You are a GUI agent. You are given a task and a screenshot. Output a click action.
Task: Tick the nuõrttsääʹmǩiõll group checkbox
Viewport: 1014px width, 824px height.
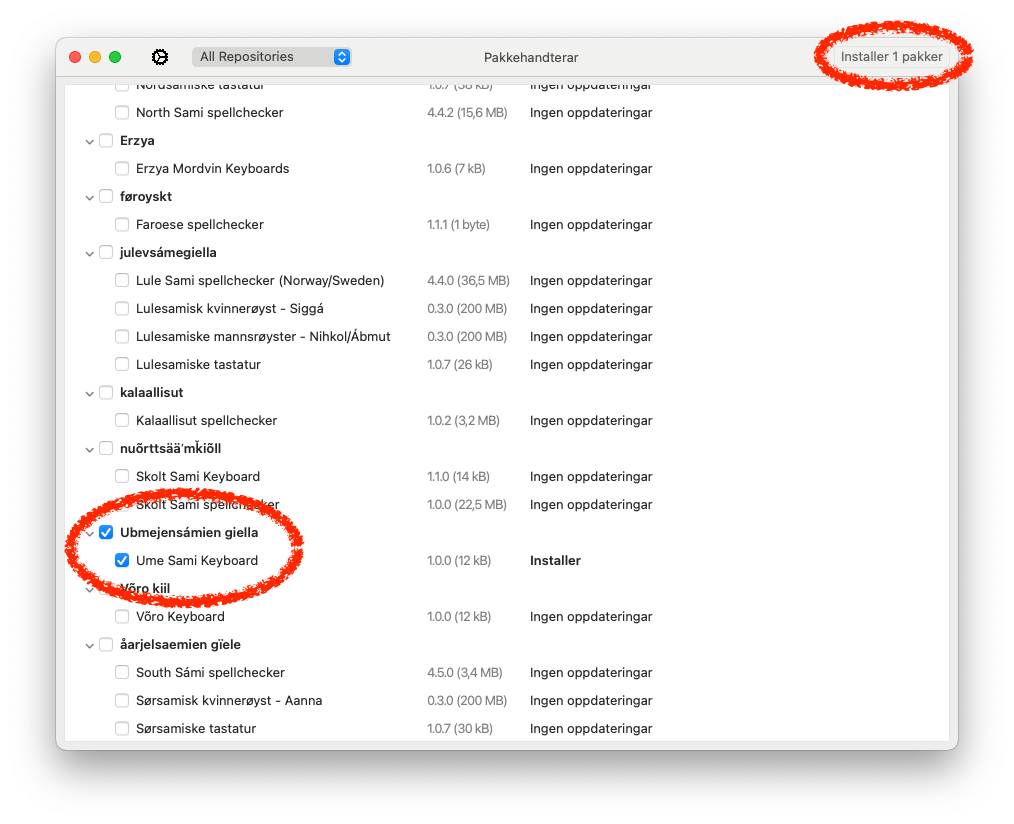pos(106,448)
